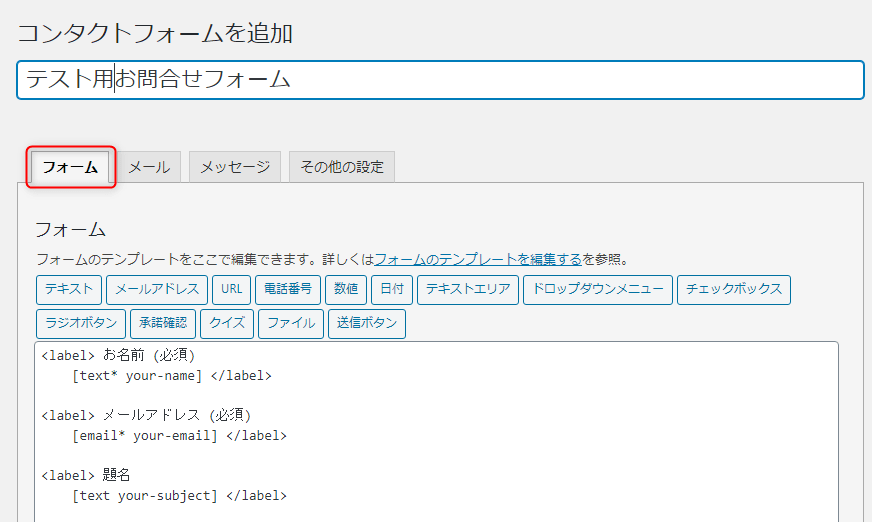
Task: Insert a ファイル upload tag
Action: [291, 324]
